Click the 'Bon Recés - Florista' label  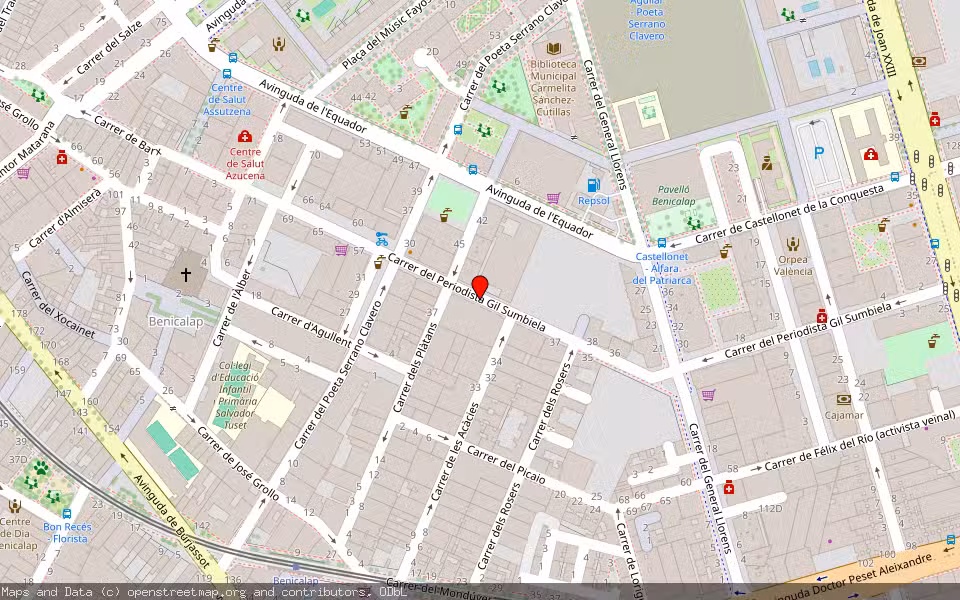tap(67, 533)
